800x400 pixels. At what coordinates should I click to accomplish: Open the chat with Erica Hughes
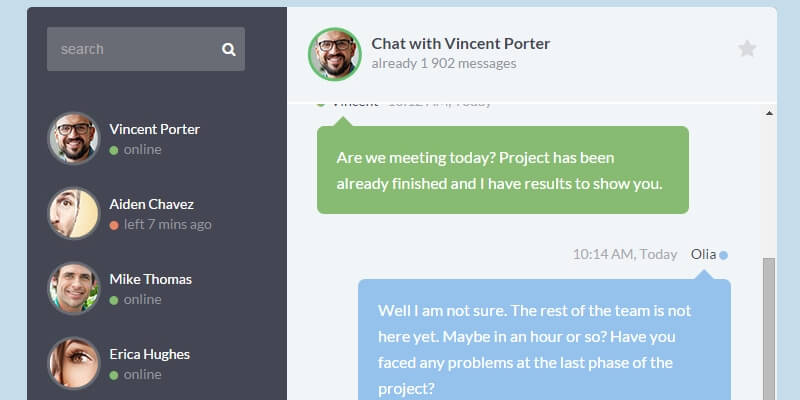(149, 354)
